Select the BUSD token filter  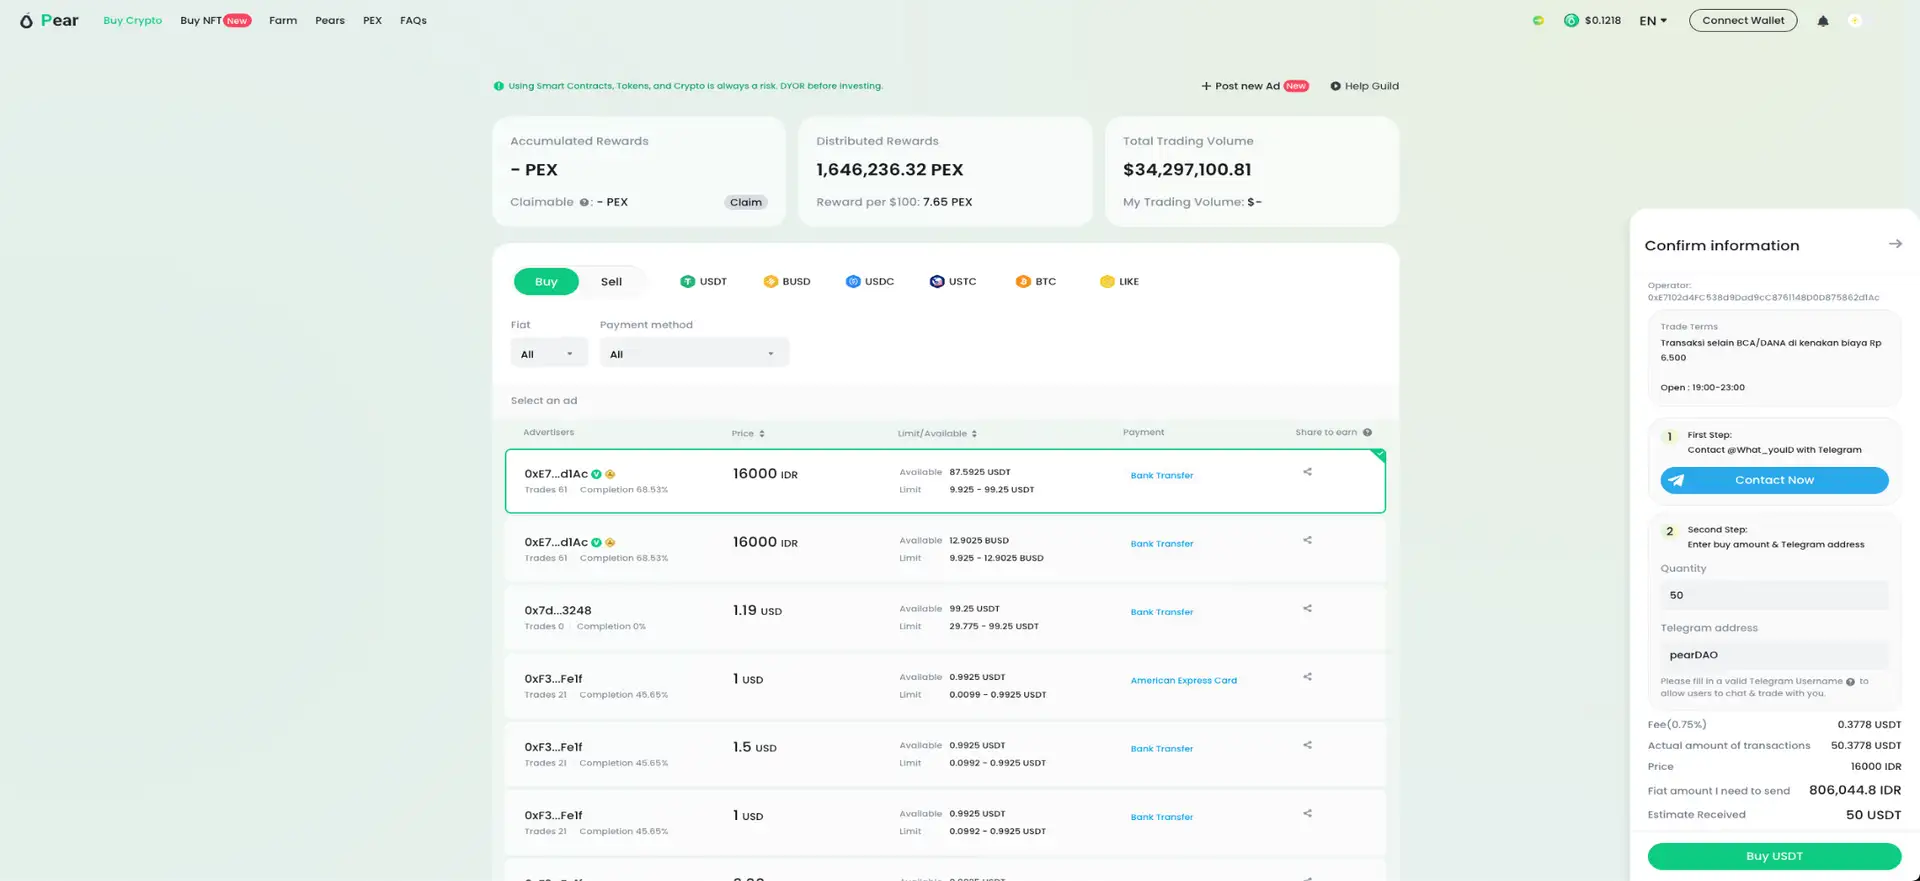786,282
